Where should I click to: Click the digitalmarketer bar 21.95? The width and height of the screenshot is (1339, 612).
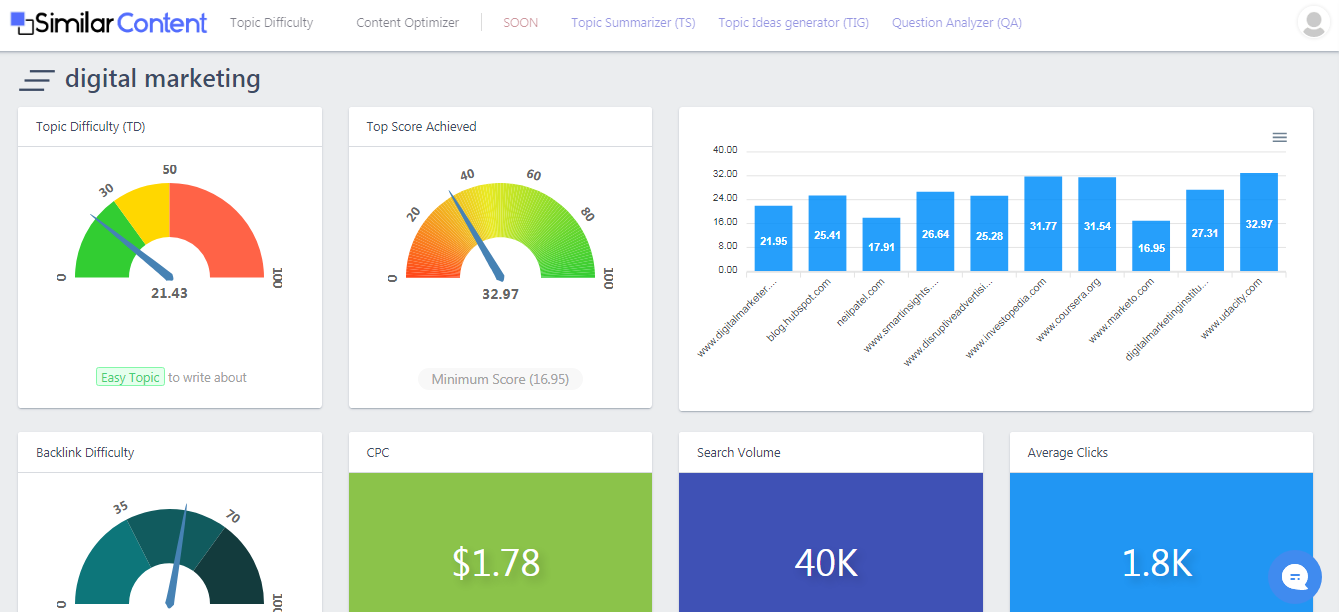773,238
